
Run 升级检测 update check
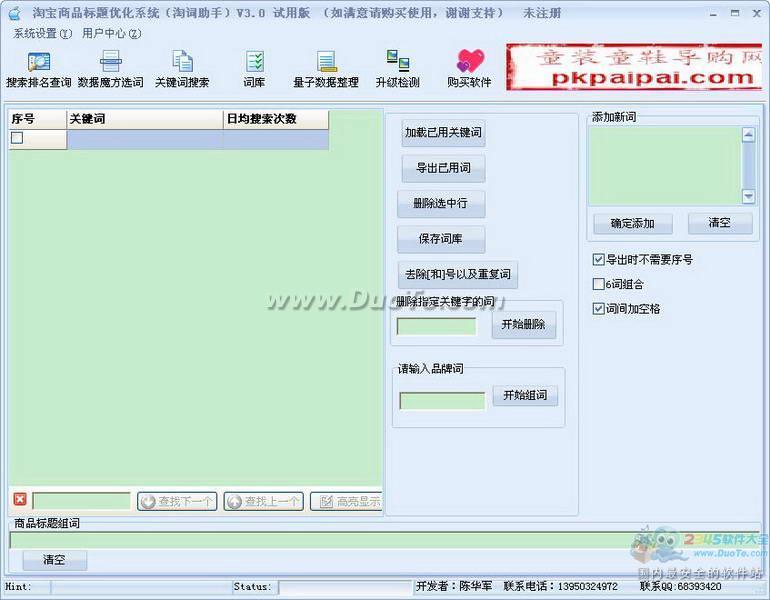point(397,68)
